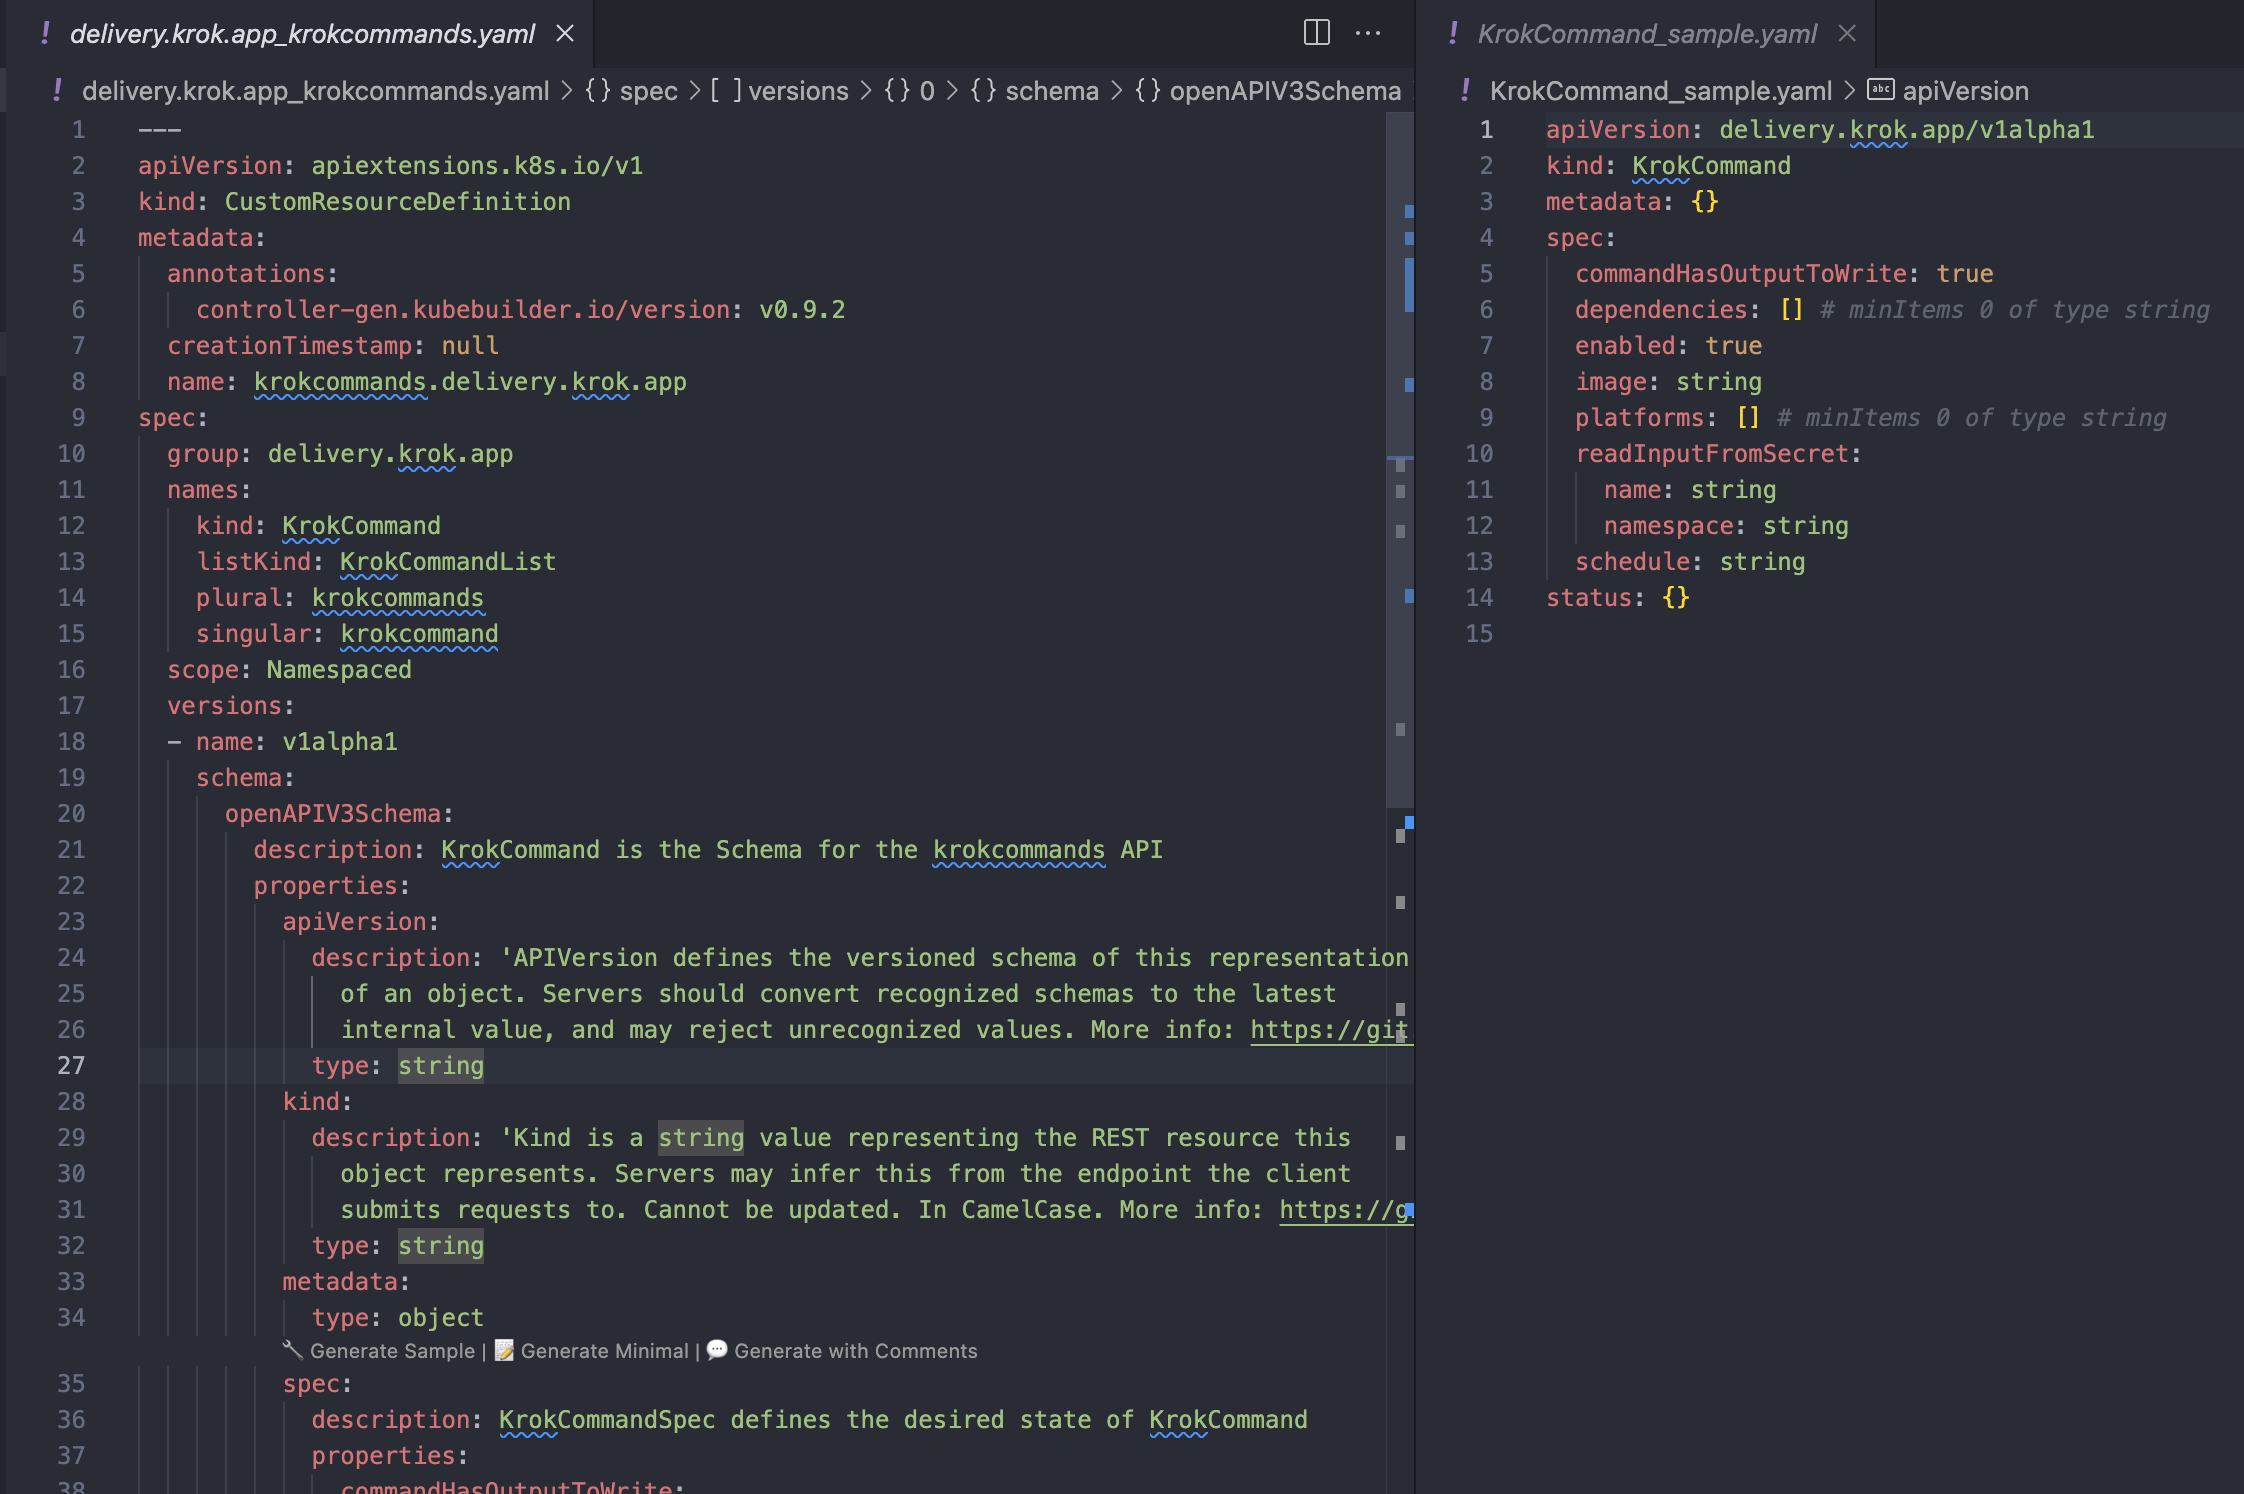Click delivery.krok.app_krokcommands.yaml in breadcrumb
Image resolution: width=2244 pixels, height=1494 pixels.
[315, 91]
